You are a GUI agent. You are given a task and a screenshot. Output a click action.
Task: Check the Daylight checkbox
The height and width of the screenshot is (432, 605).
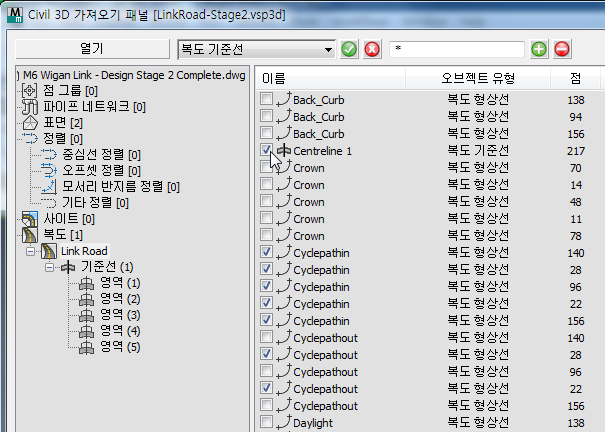266,421
